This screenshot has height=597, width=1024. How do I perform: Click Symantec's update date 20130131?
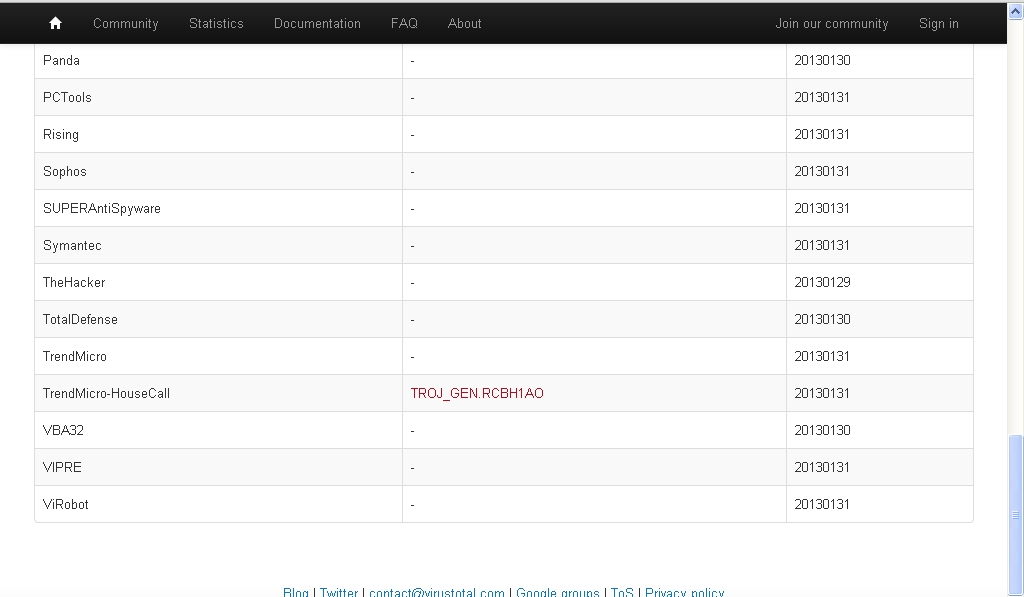822,246
